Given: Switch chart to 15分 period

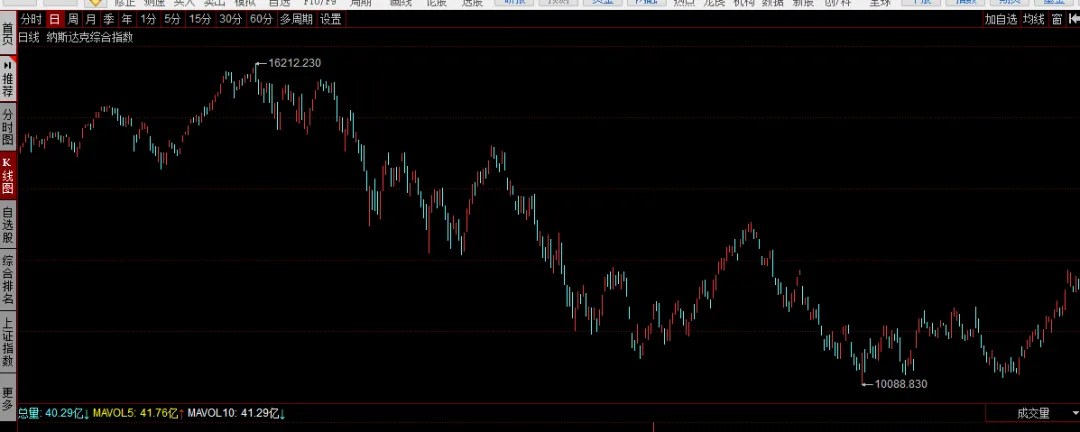Looking at the screenshot, I should point(200,19).
